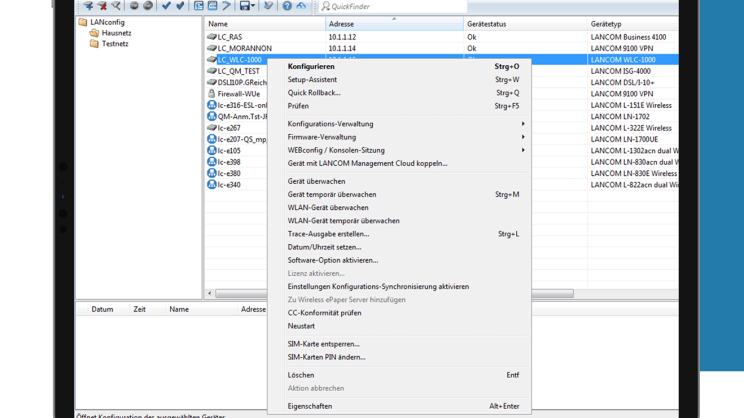Click the lock icon next to Firewall-WUe
This screenshot has width=744, height=418.
[212, 93]
